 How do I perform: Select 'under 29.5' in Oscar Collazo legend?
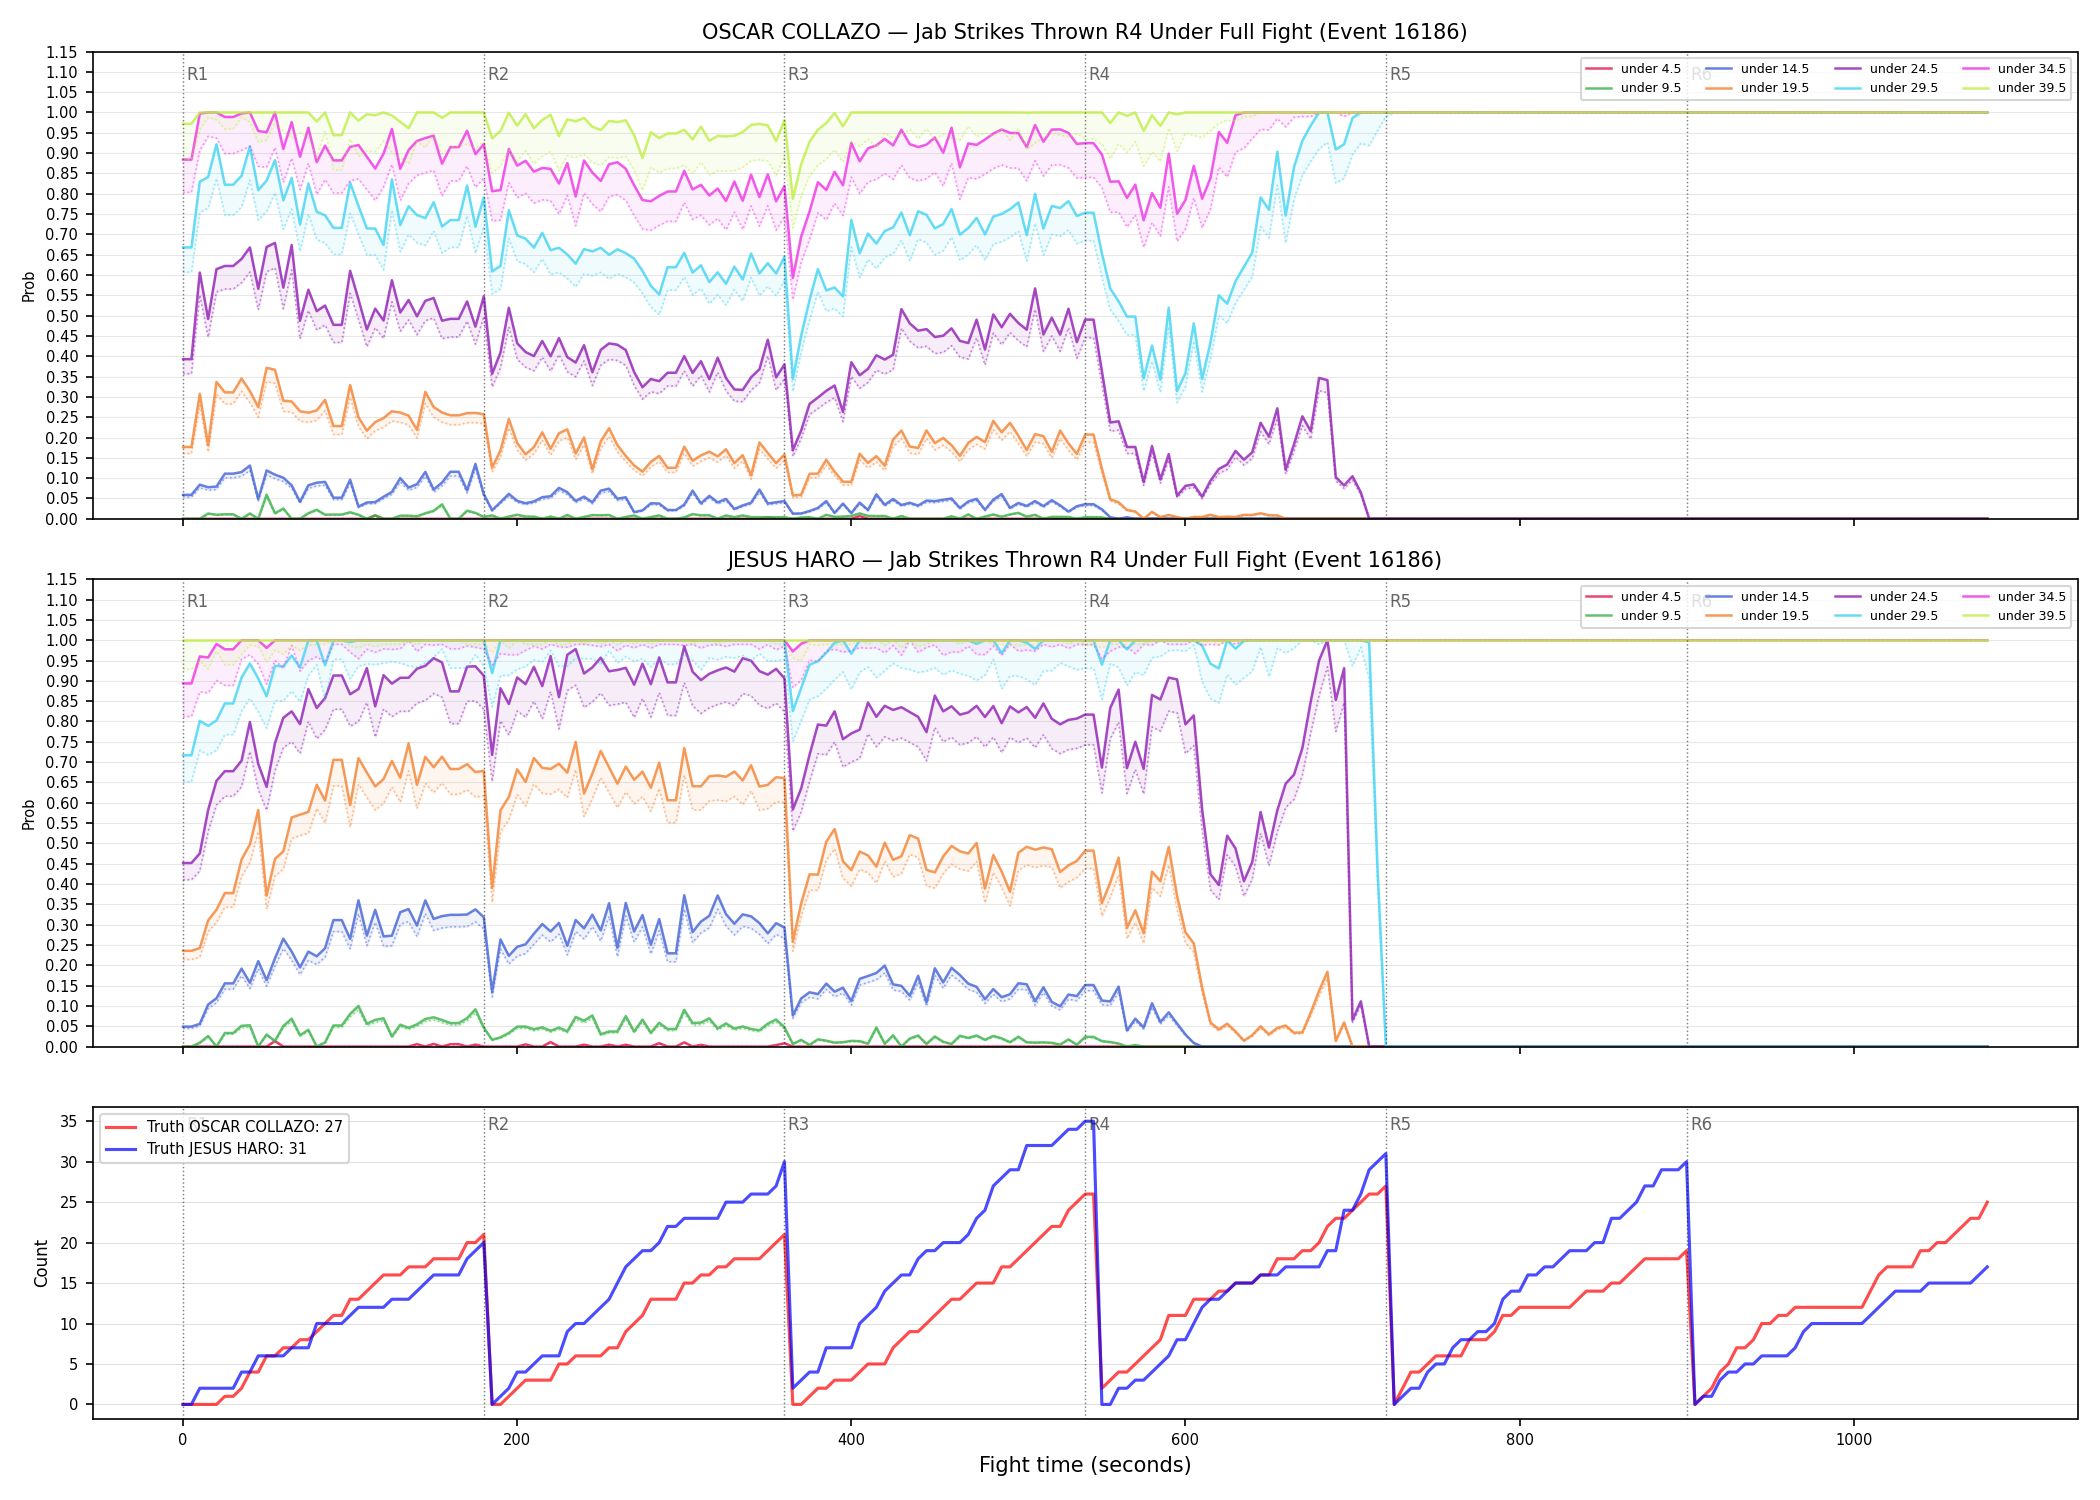point(1886,88)
